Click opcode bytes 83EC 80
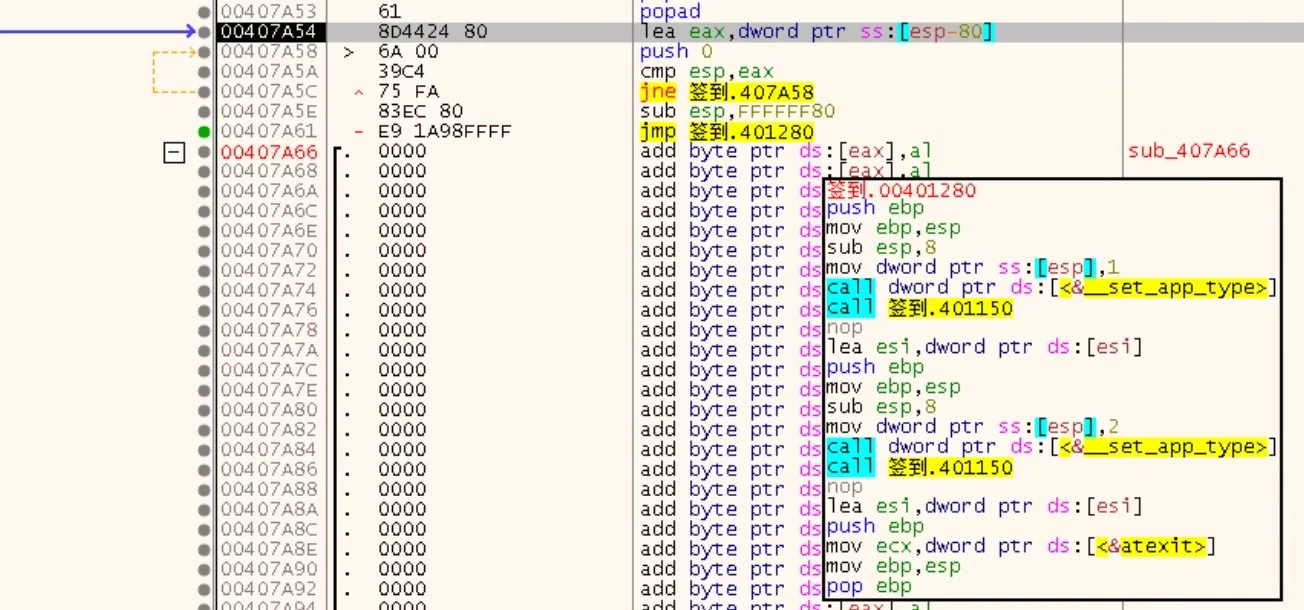The image size is (1304, 610). point(421,111)
